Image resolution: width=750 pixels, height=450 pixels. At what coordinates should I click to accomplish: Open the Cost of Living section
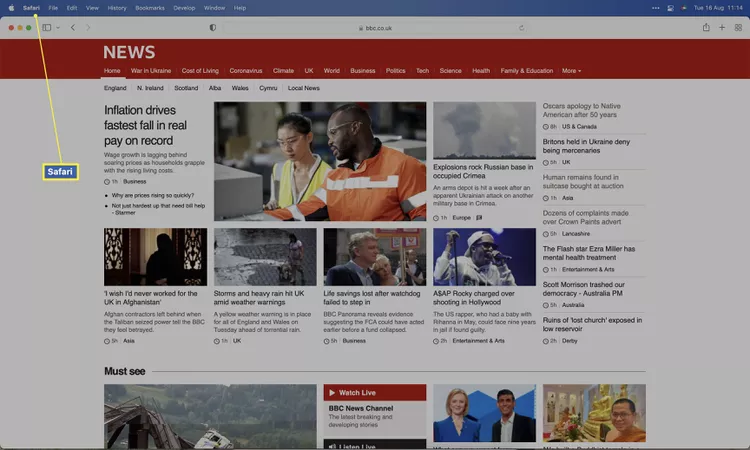(200, 71)
